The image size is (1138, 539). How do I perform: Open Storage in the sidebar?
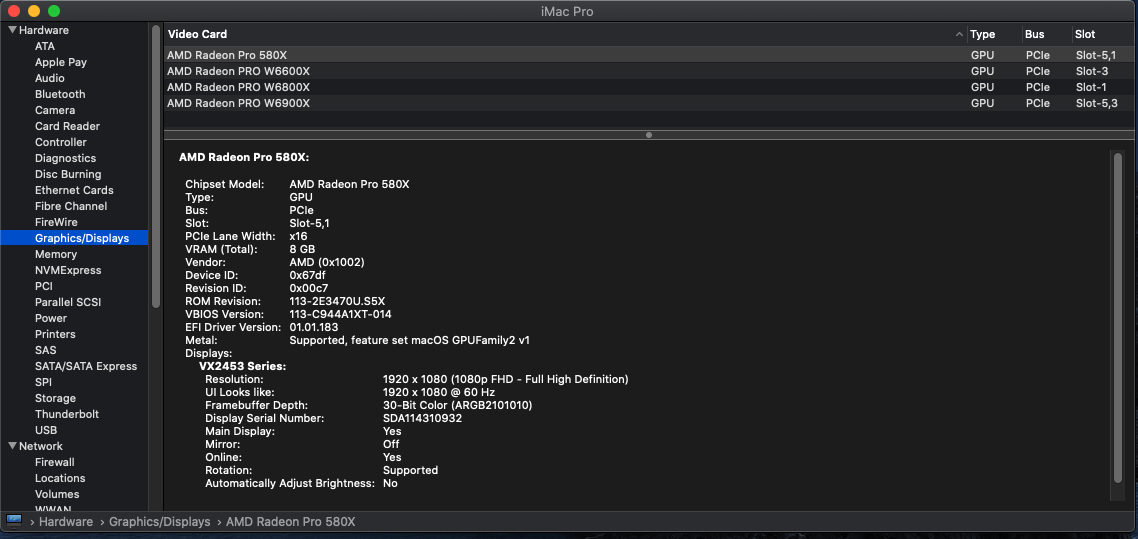[x=55, y=398]
